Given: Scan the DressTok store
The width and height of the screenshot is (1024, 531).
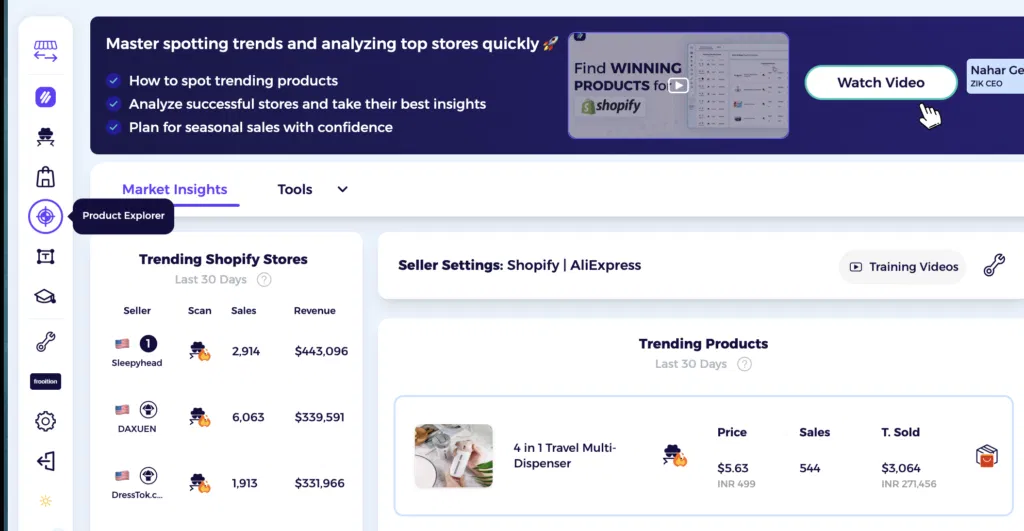Looking at the screenshot, I should [x=199, y=483].
